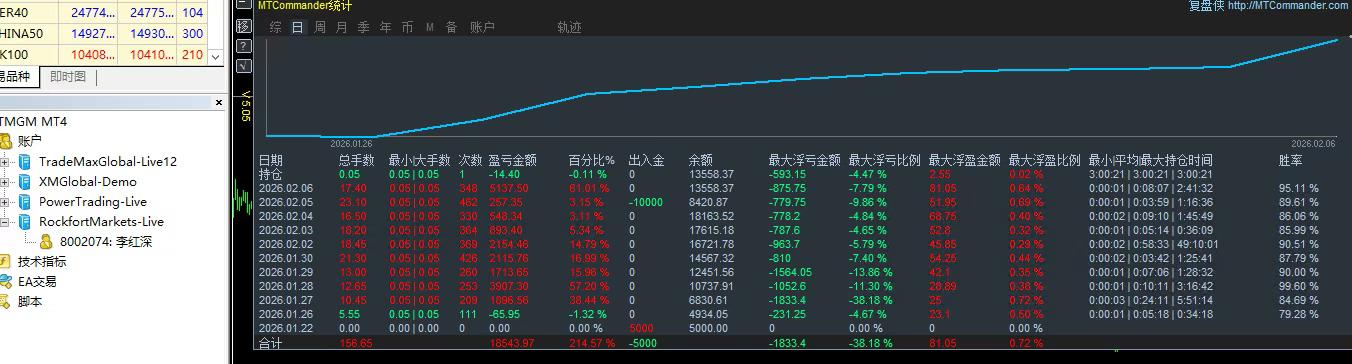Switch to the 周 weekly tab

tap(319, 28)
